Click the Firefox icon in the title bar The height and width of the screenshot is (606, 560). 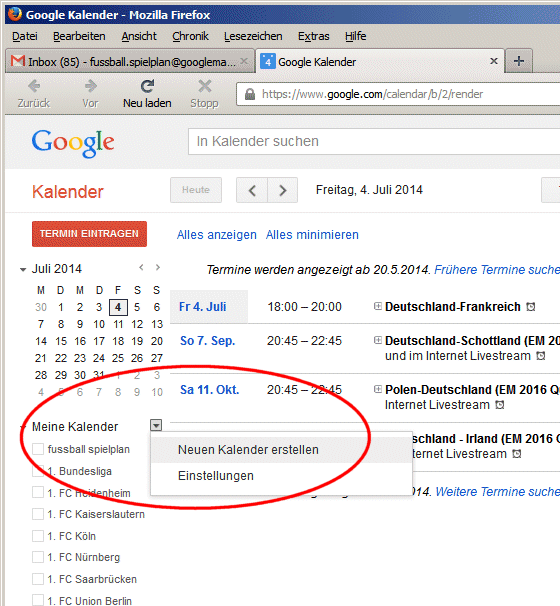click(x=15, y=14)
